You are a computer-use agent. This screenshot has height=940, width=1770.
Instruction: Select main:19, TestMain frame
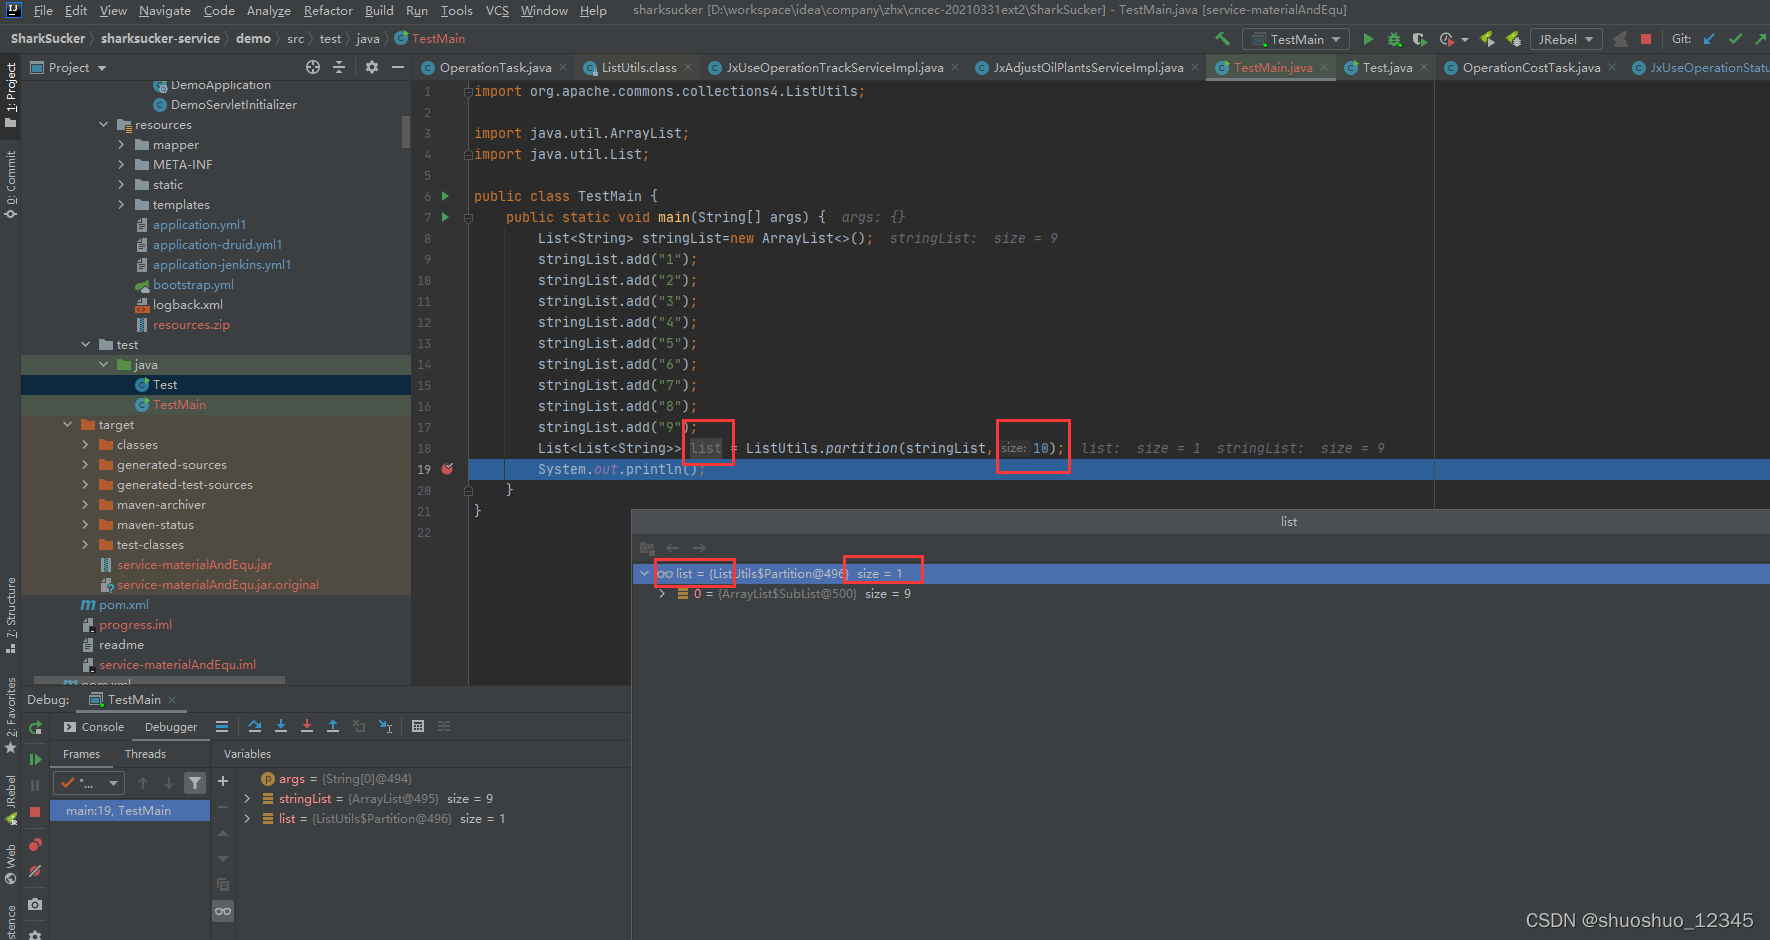pos(130,811)
